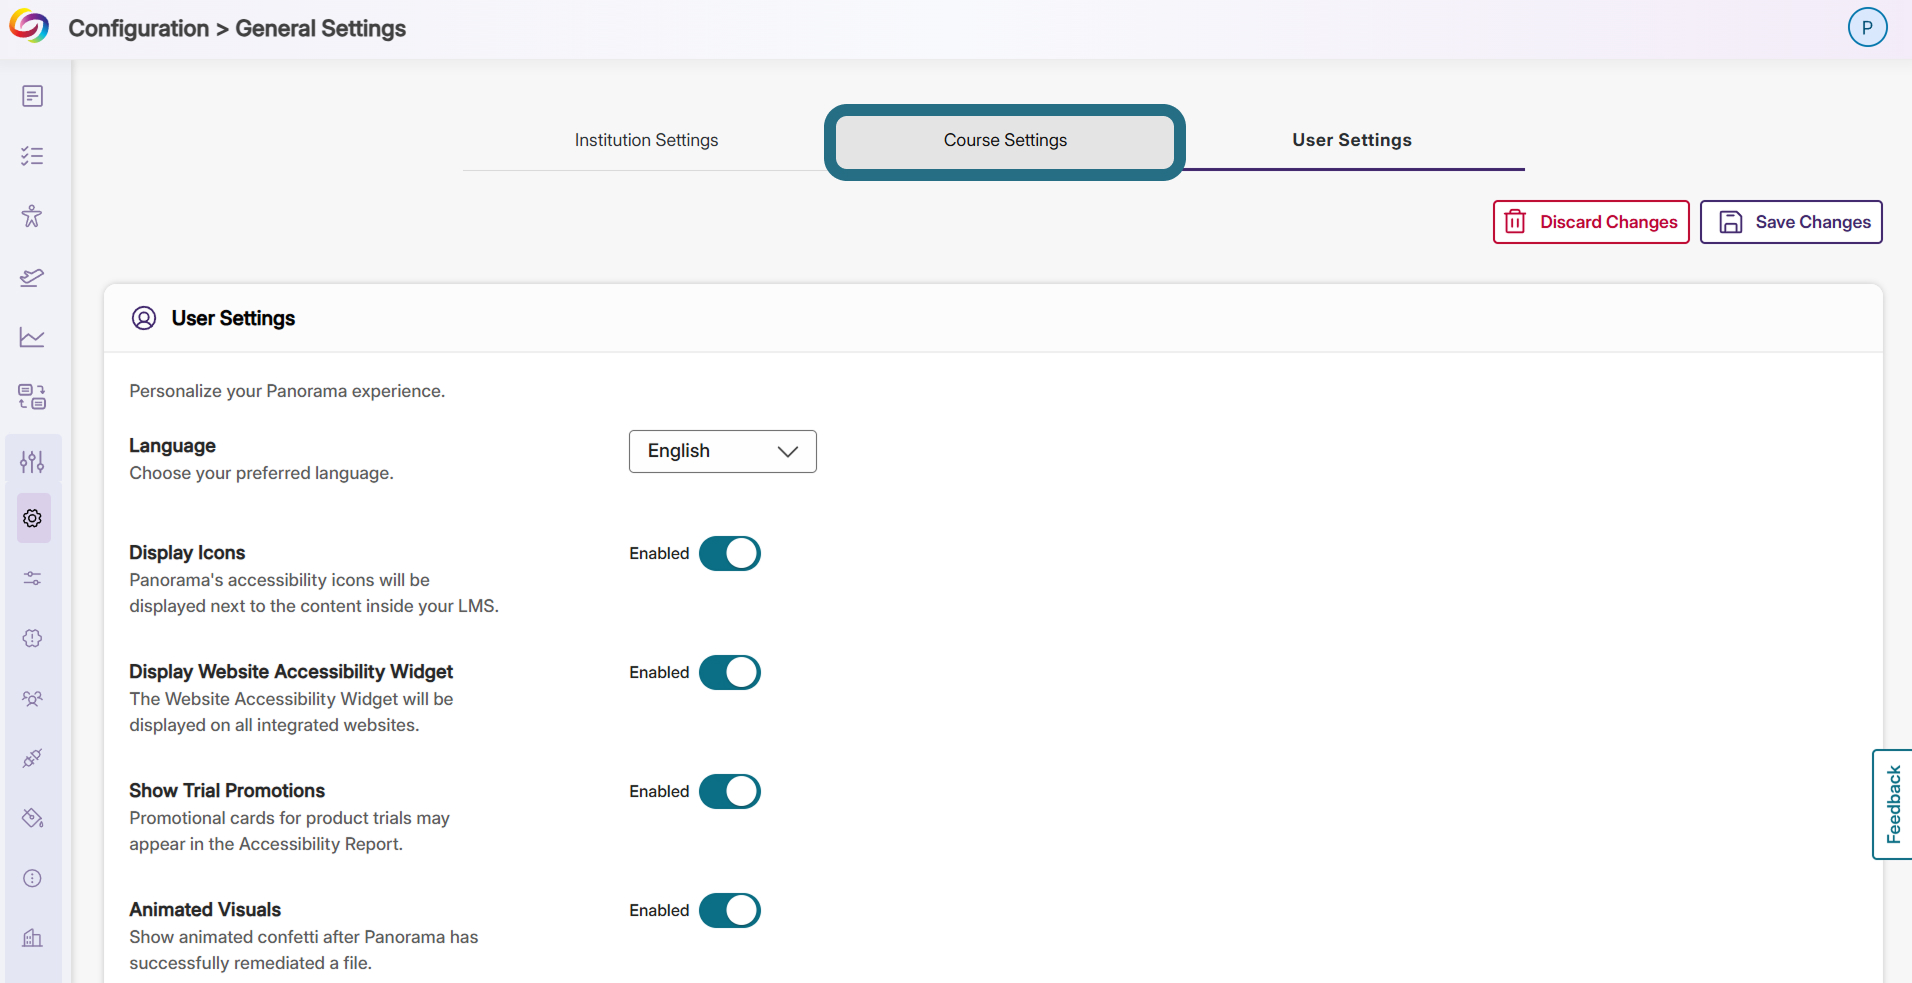This screenshot has height=983, width=1912.
Task: Turn off the Animated Visuals switch
Action: point(730,910)
